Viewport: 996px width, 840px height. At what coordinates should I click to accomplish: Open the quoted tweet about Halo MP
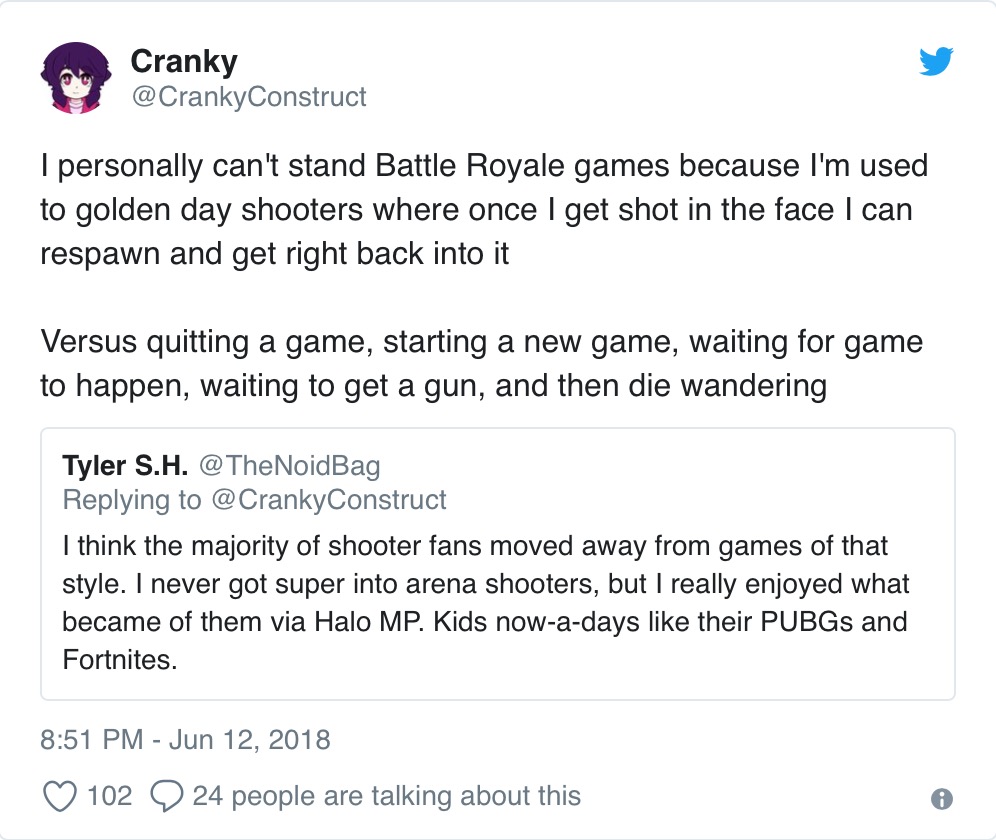click(x=498, y=564)
